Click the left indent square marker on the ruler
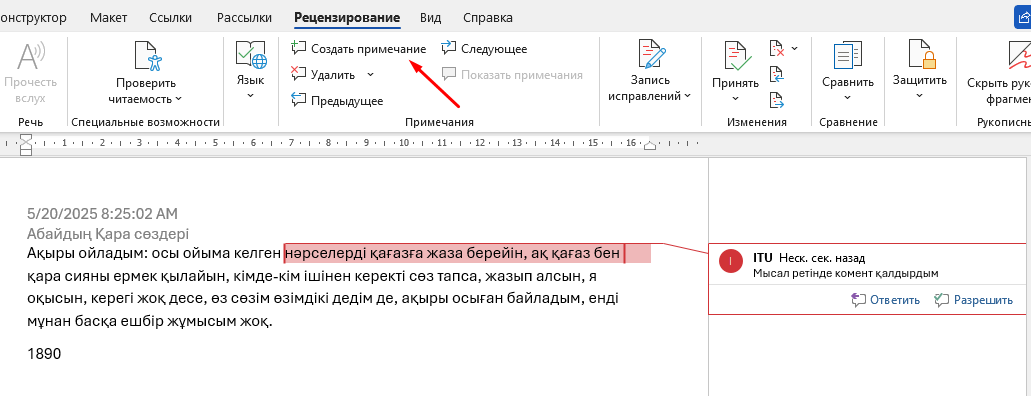 tap(26, 153)
